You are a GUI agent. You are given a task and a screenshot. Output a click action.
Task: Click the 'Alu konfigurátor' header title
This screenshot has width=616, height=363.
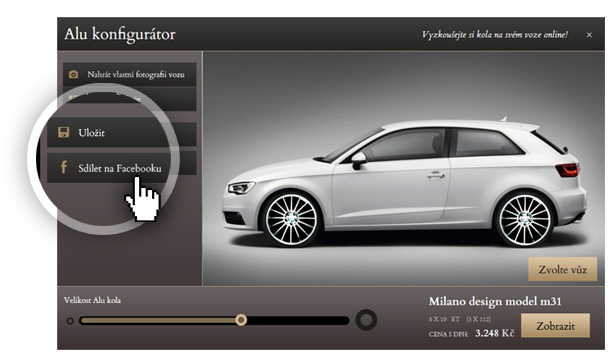(x=120, y=34)
